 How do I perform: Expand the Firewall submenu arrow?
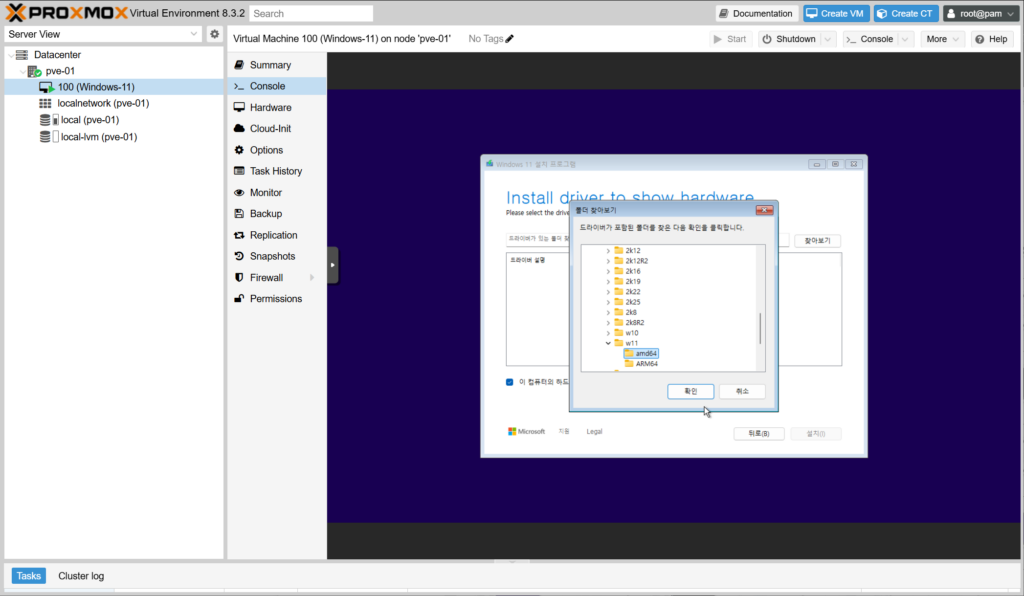[x=312, y=278]
